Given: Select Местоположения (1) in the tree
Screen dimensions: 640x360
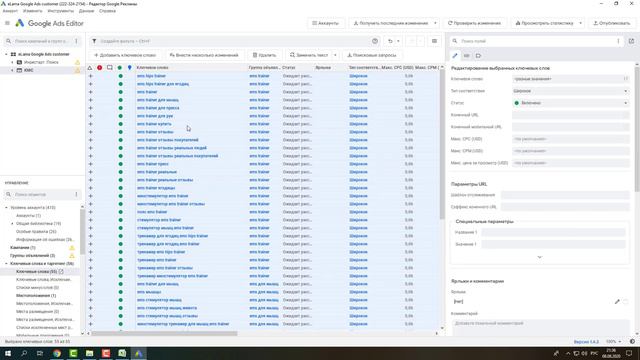Looking at the screenshot, I should [36, 296].
